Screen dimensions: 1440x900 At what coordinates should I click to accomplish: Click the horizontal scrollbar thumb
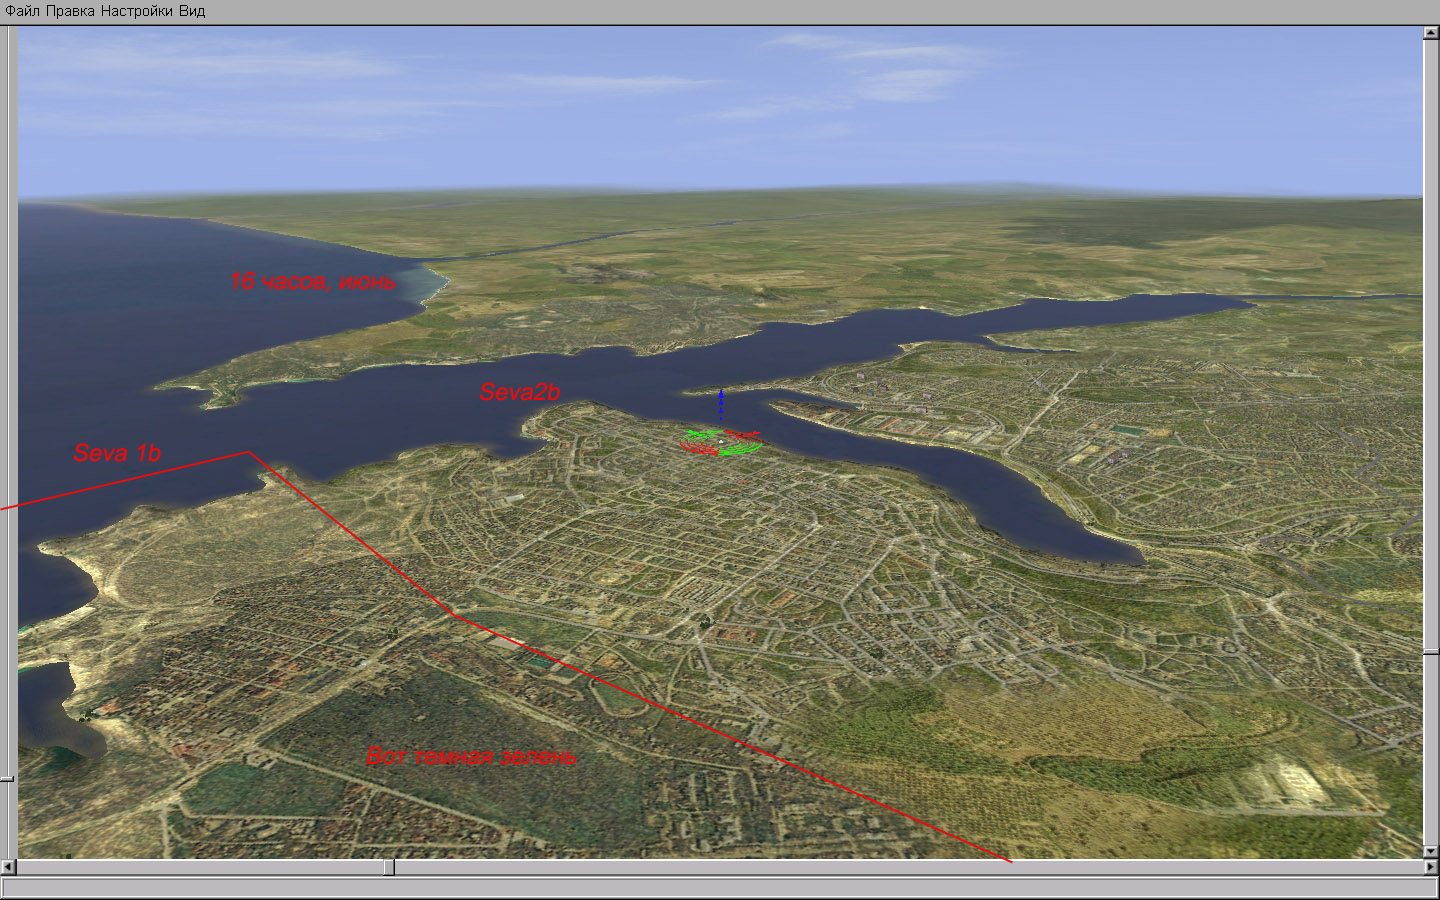389,867
